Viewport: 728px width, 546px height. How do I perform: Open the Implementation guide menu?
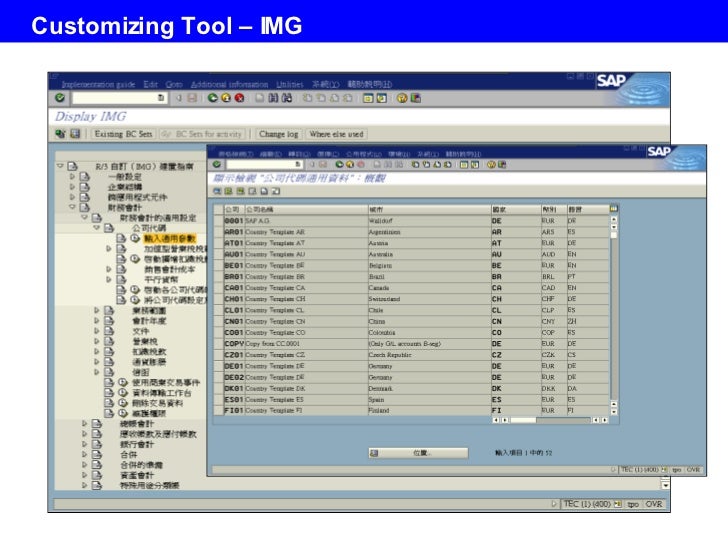[98, 84]
